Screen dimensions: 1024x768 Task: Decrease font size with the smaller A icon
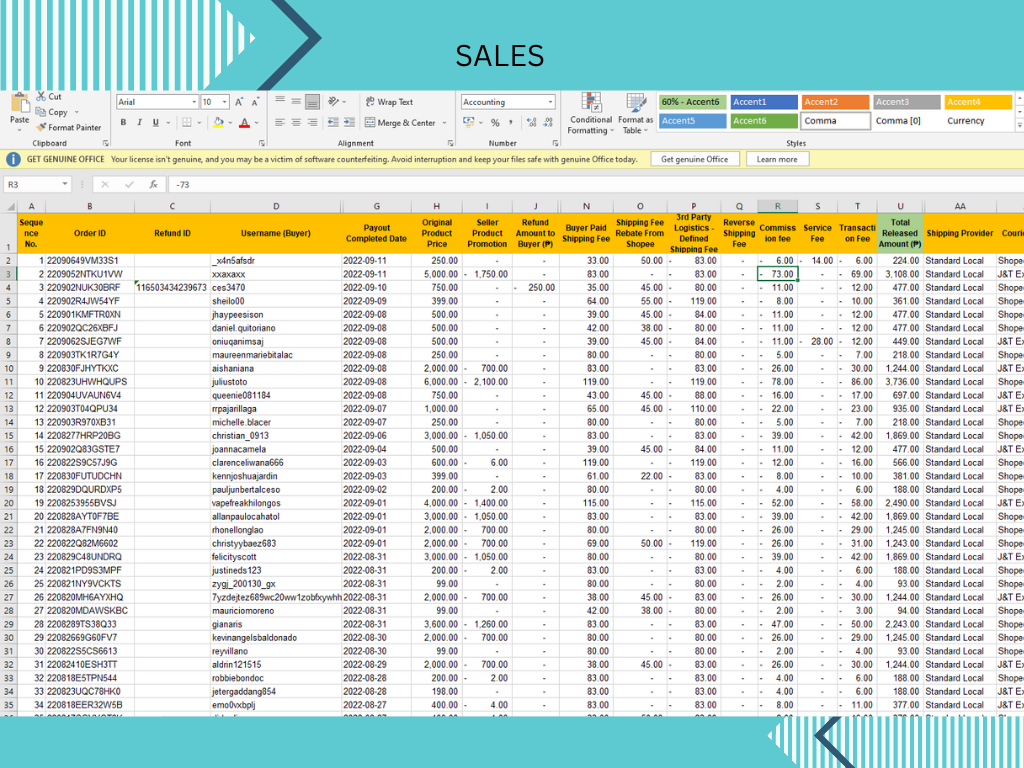point(255,102)
